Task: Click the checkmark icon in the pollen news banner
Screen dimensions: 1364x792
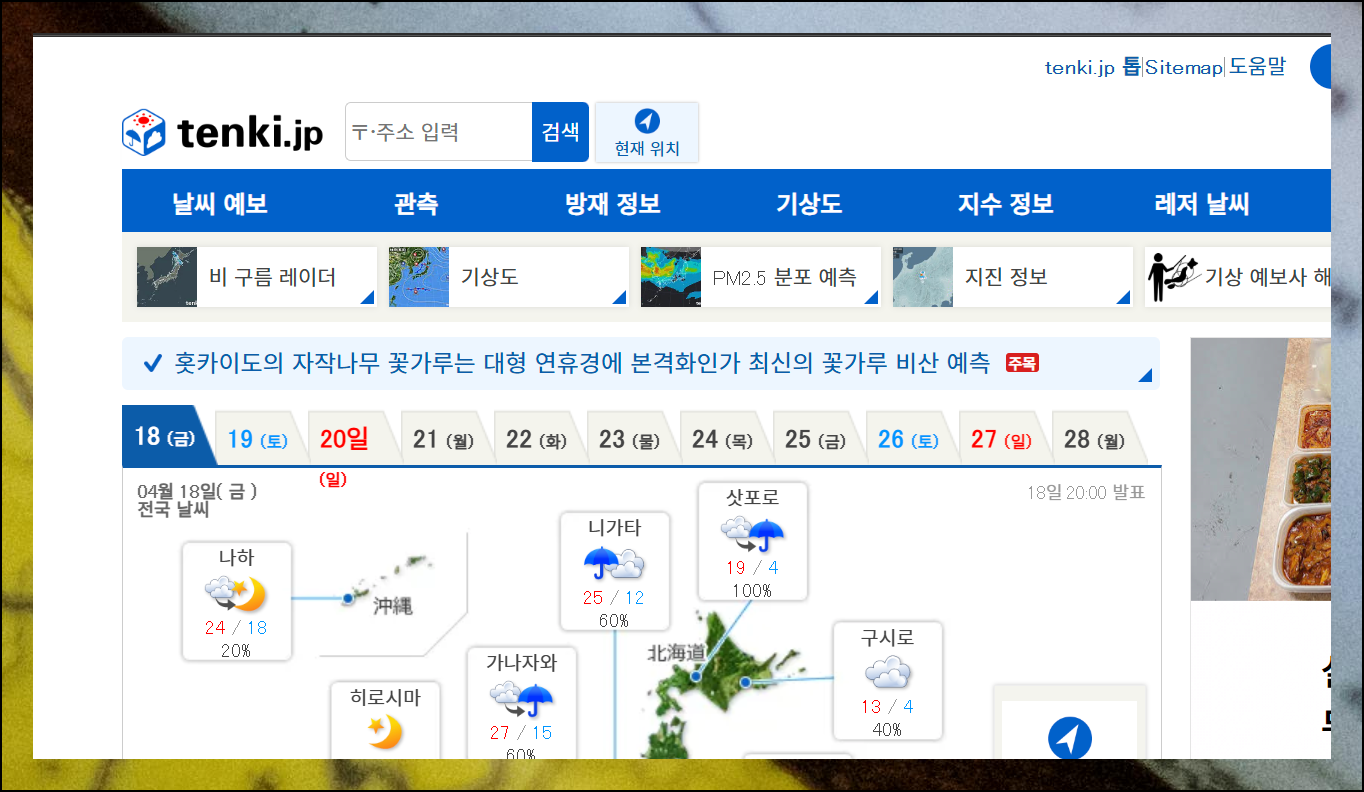Action: 153,363
